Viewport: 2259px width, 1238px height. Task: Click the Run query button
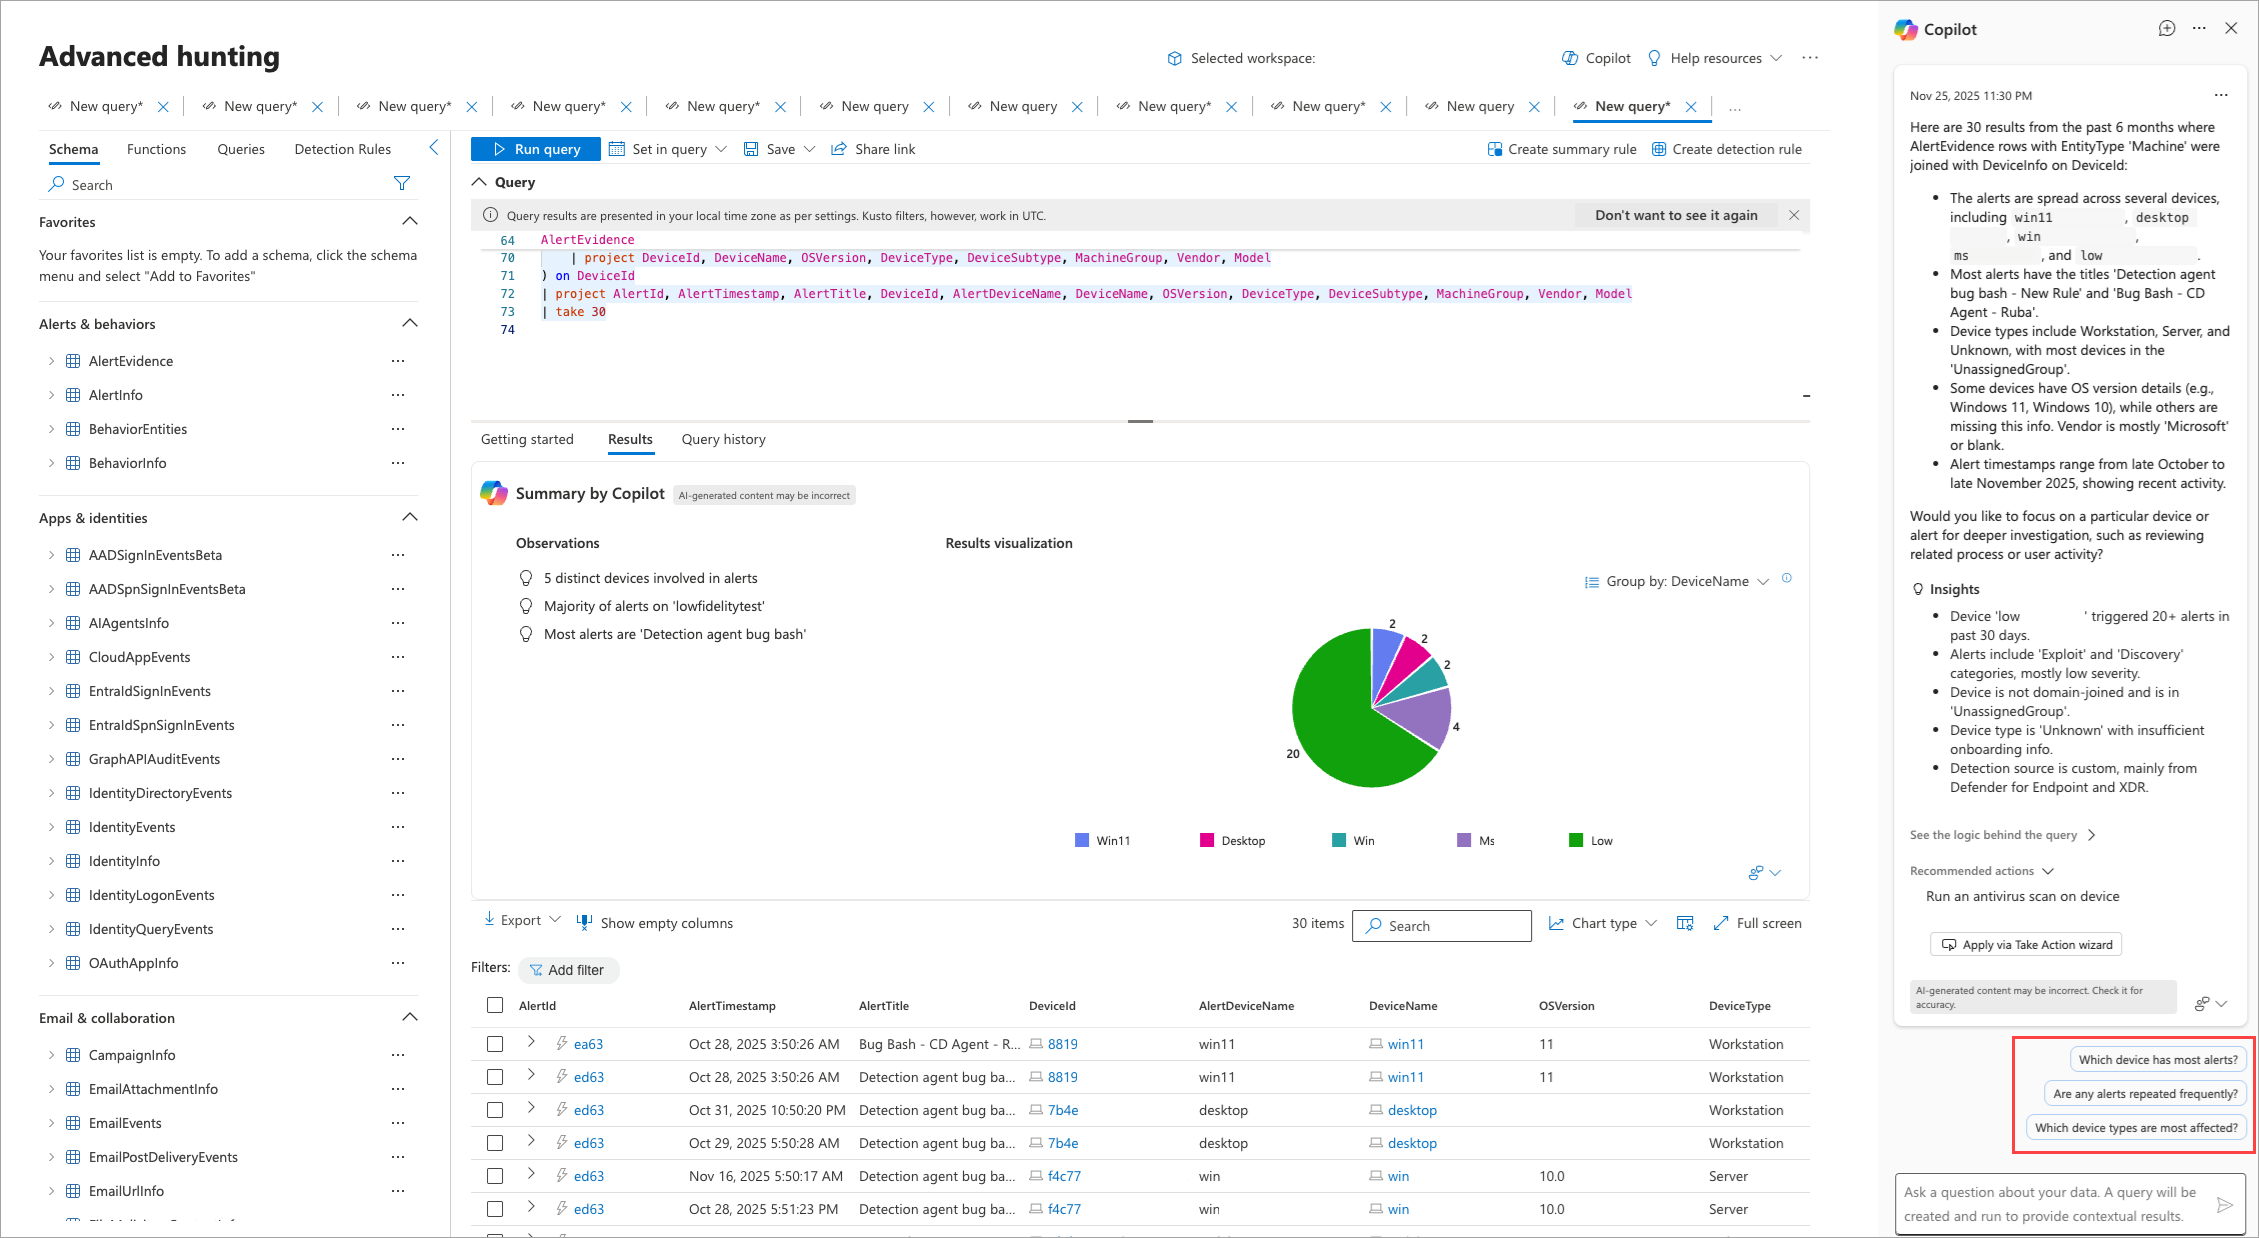[536, 149]
